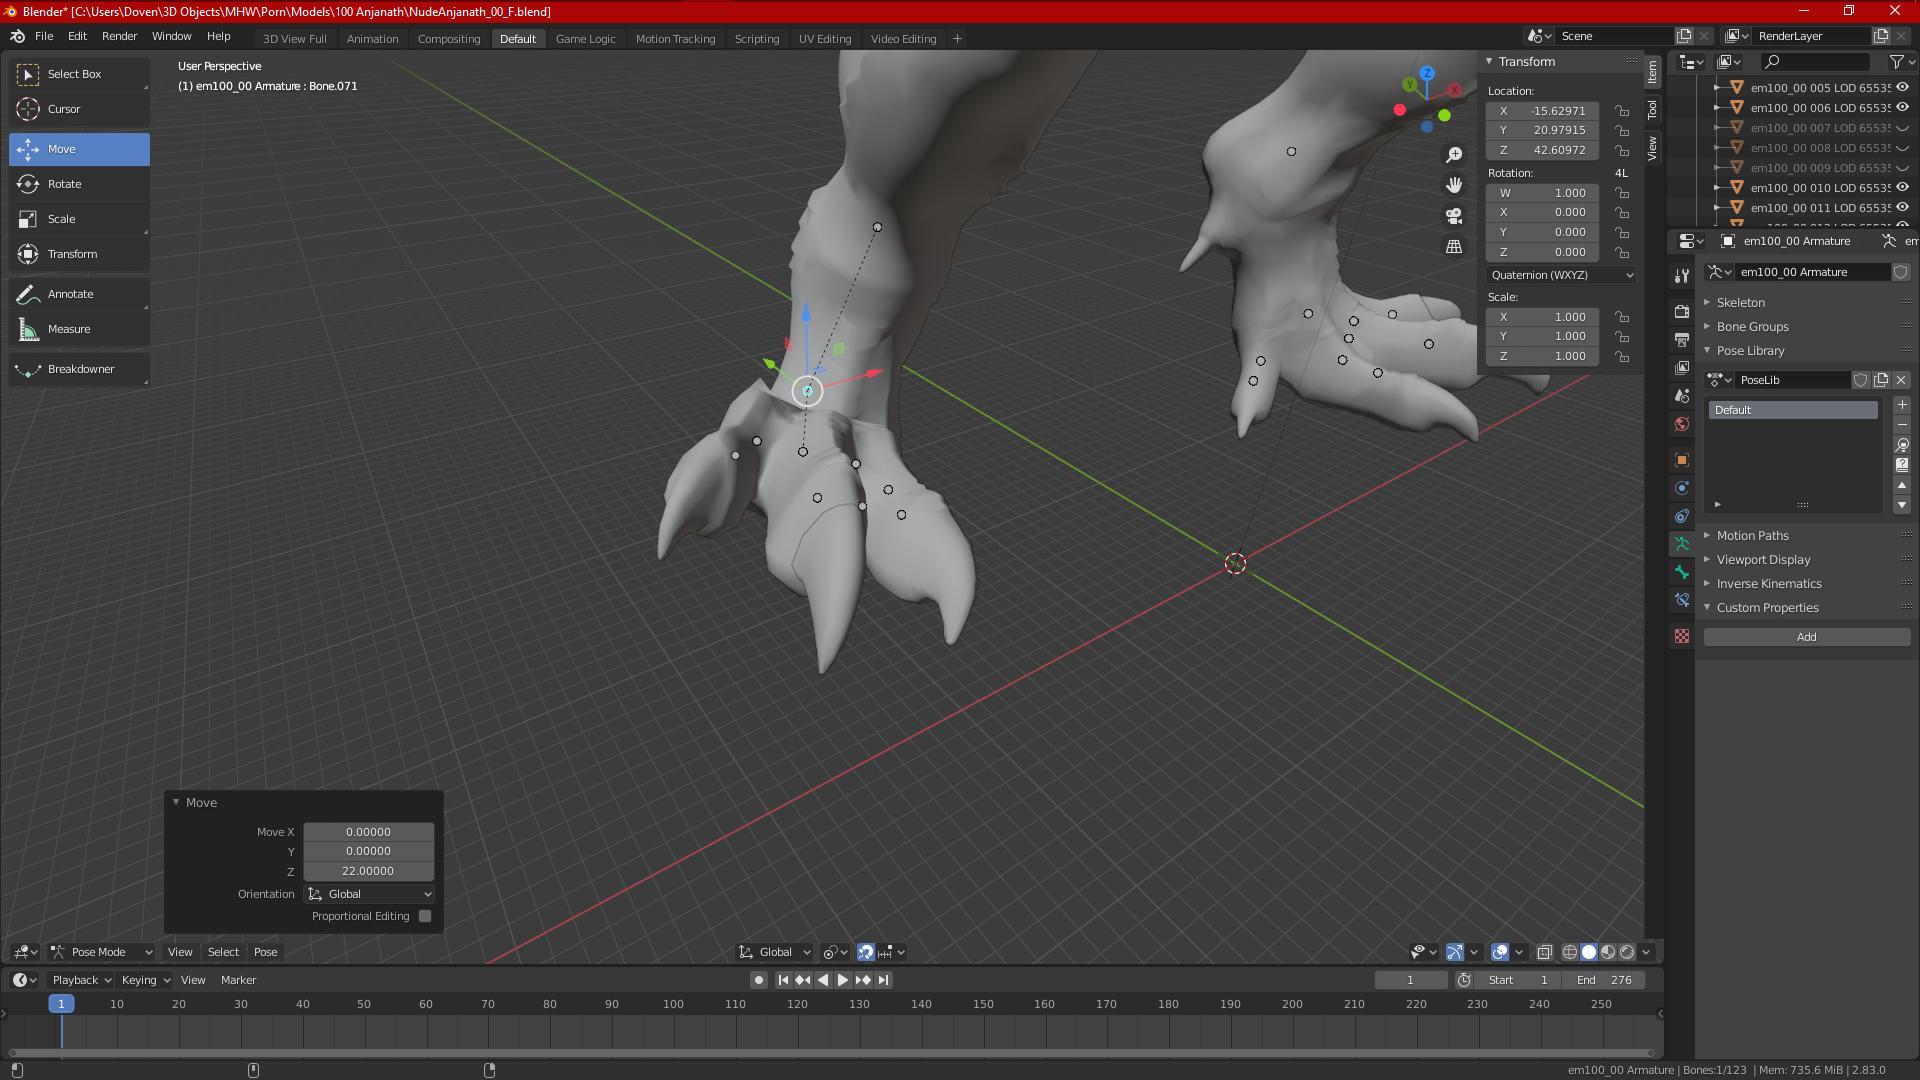1920x1080 pixels.
Task: Click the outliner filter funnel icon
Action: [x=1896, y=62]
